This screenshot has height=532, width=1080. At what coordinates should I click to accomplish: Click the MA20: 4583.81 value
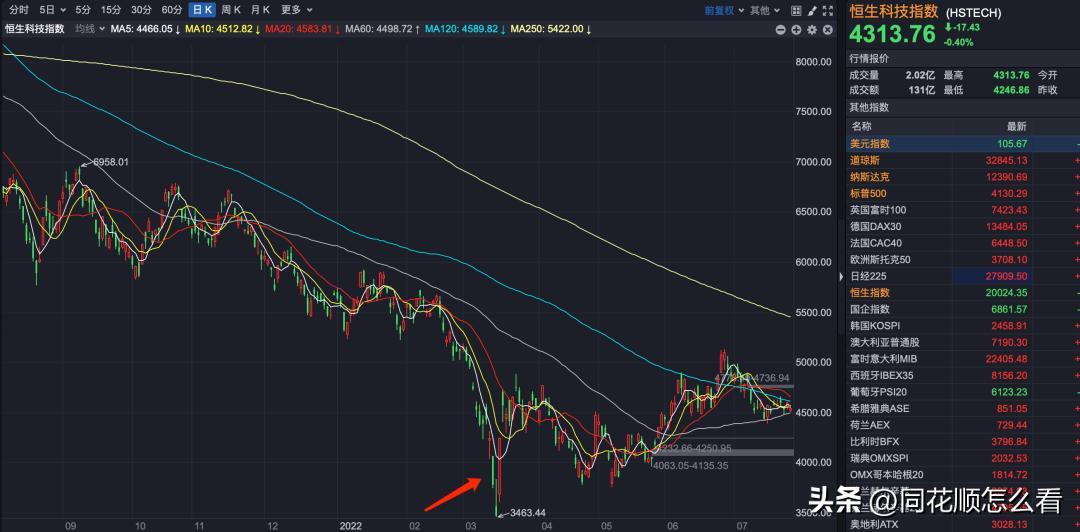click(302, 29)
